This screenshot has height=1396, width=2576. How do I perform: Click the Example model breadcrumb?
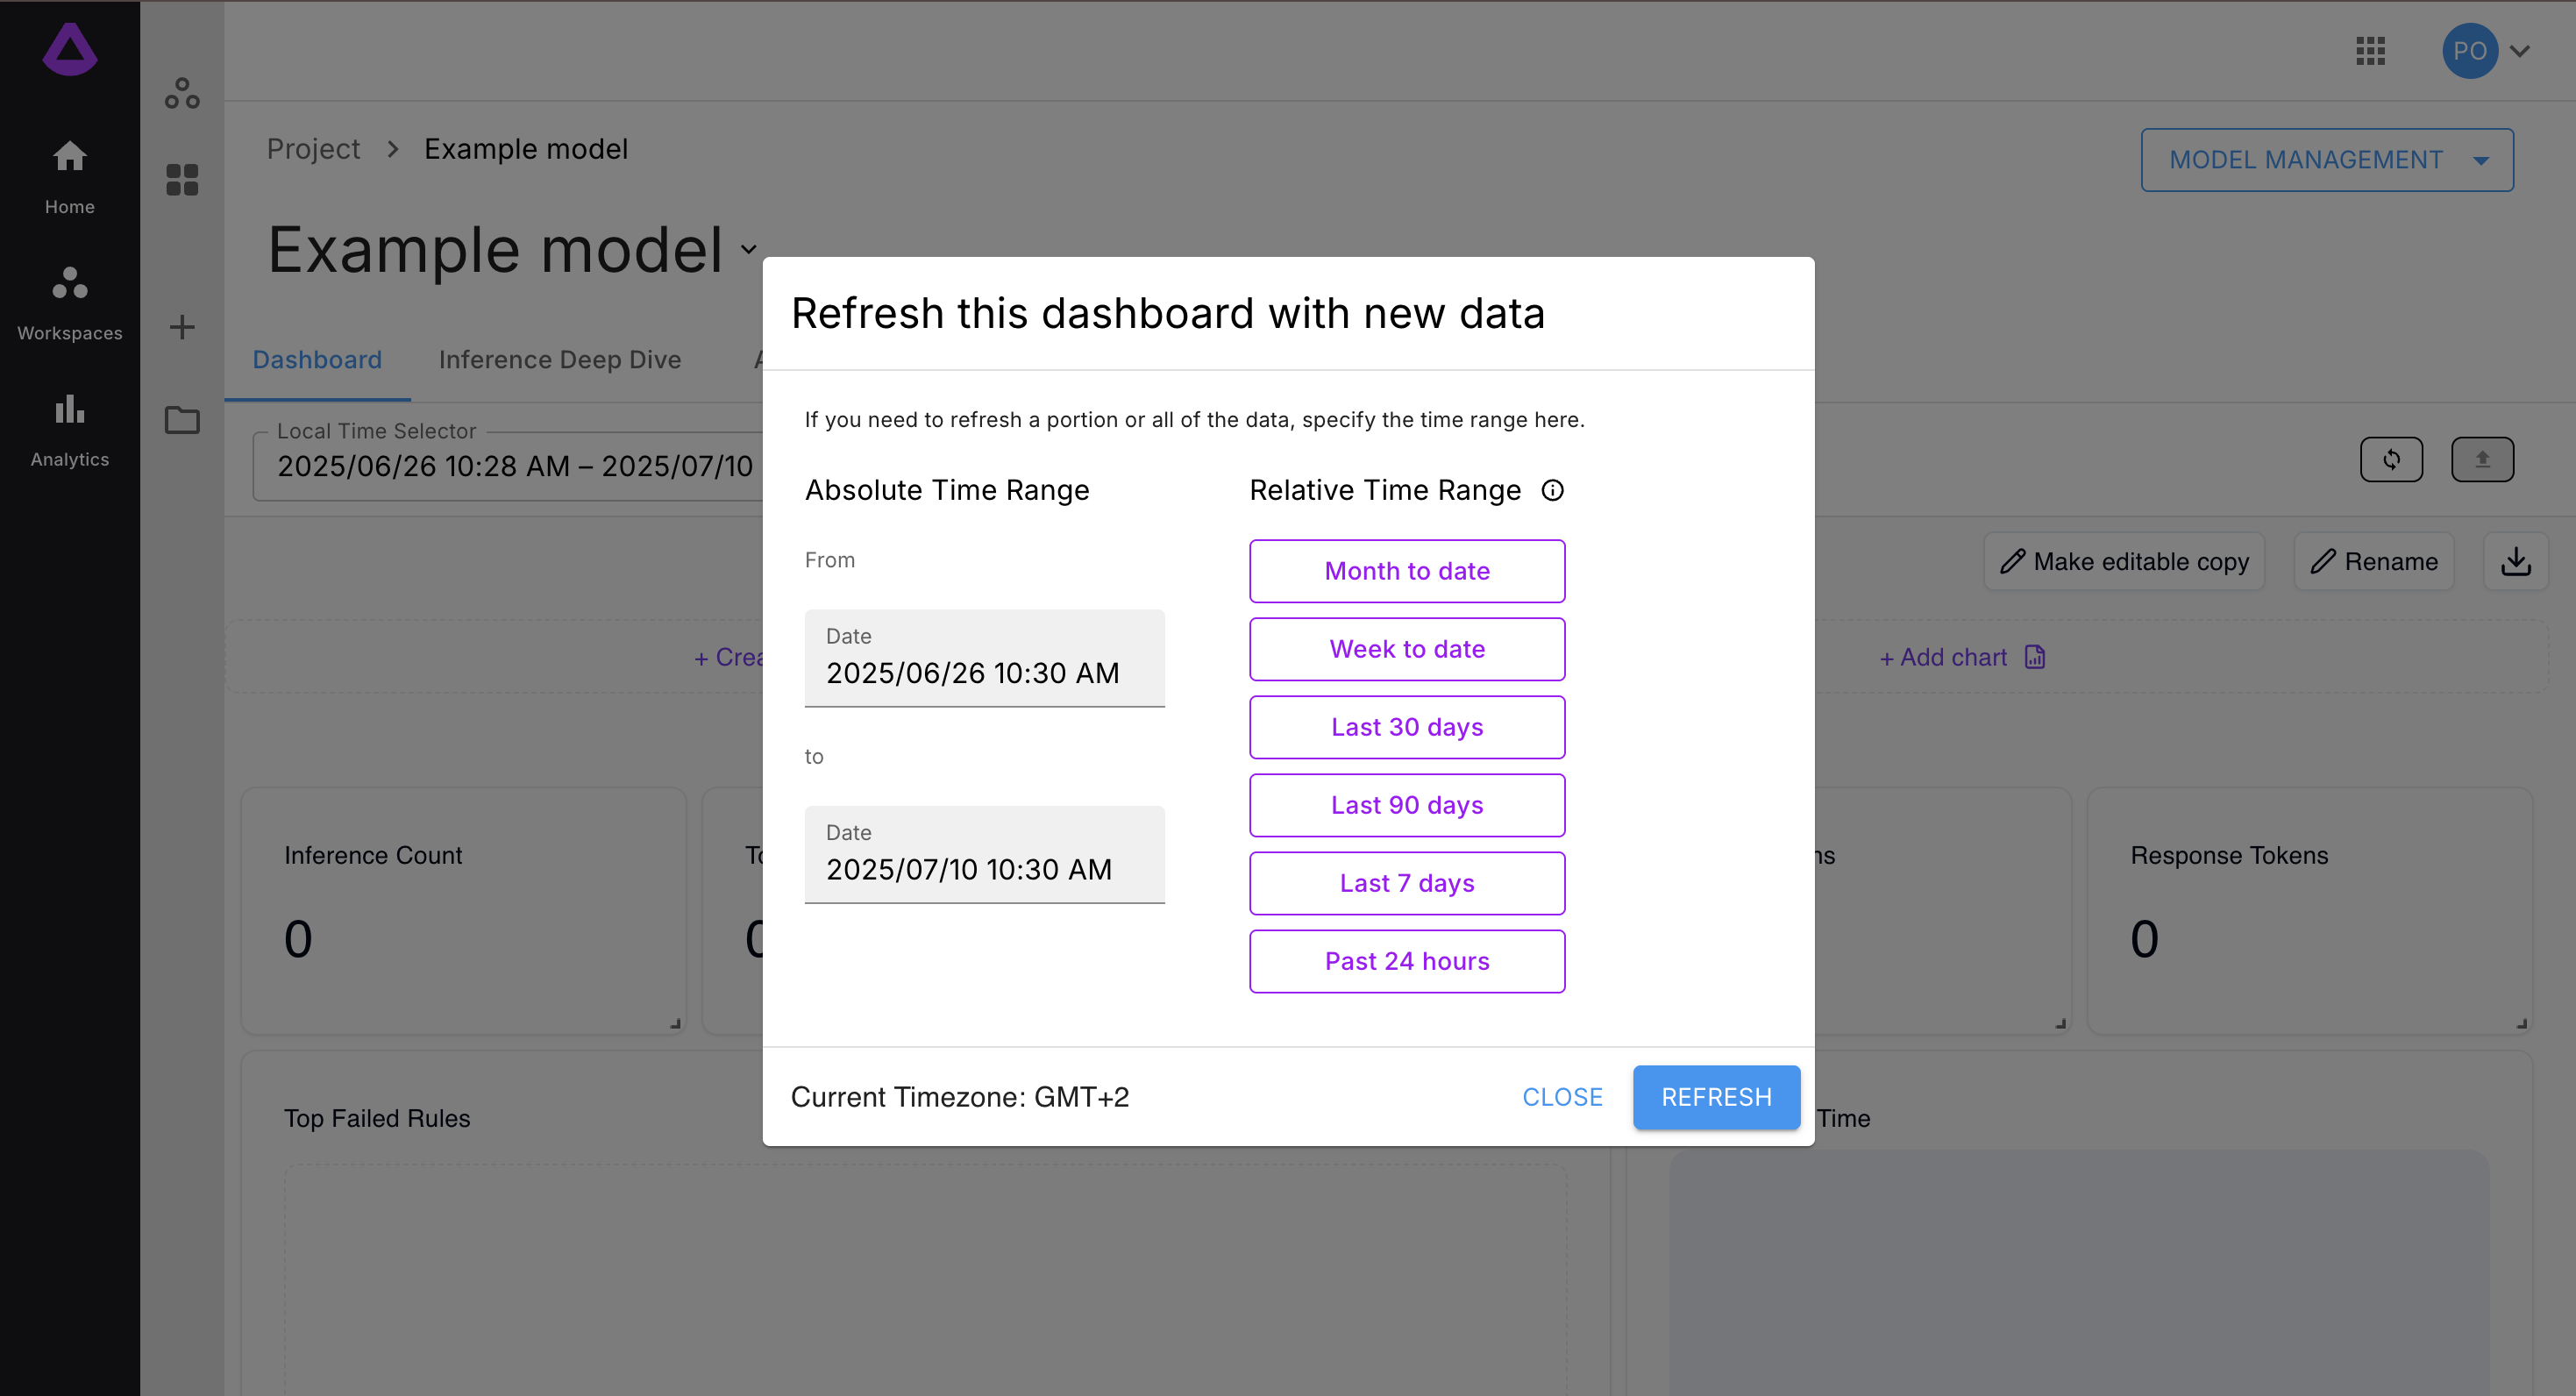(526, 149)
